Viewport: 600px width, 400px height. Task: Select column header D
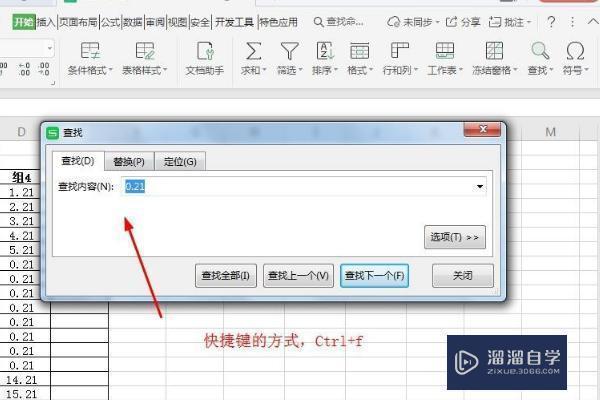[x=21, y=132]
